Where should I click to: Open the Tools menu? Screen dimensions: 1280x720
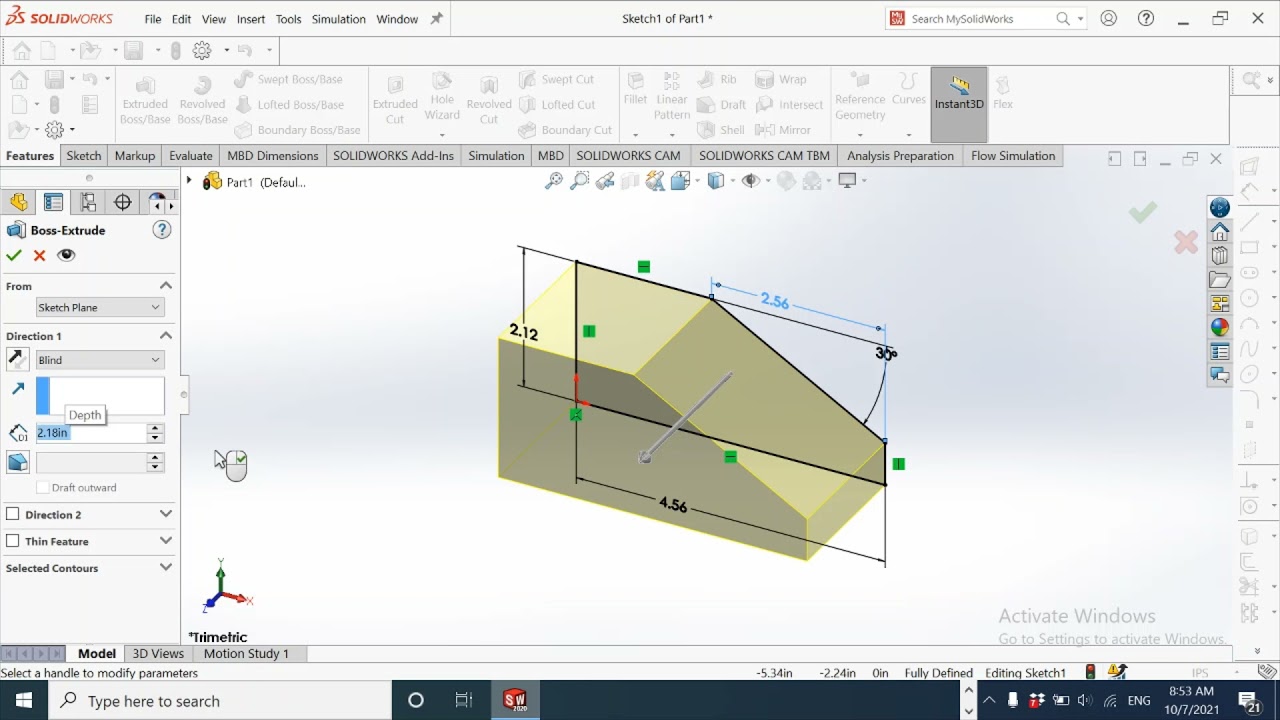(x=288, y=19)
